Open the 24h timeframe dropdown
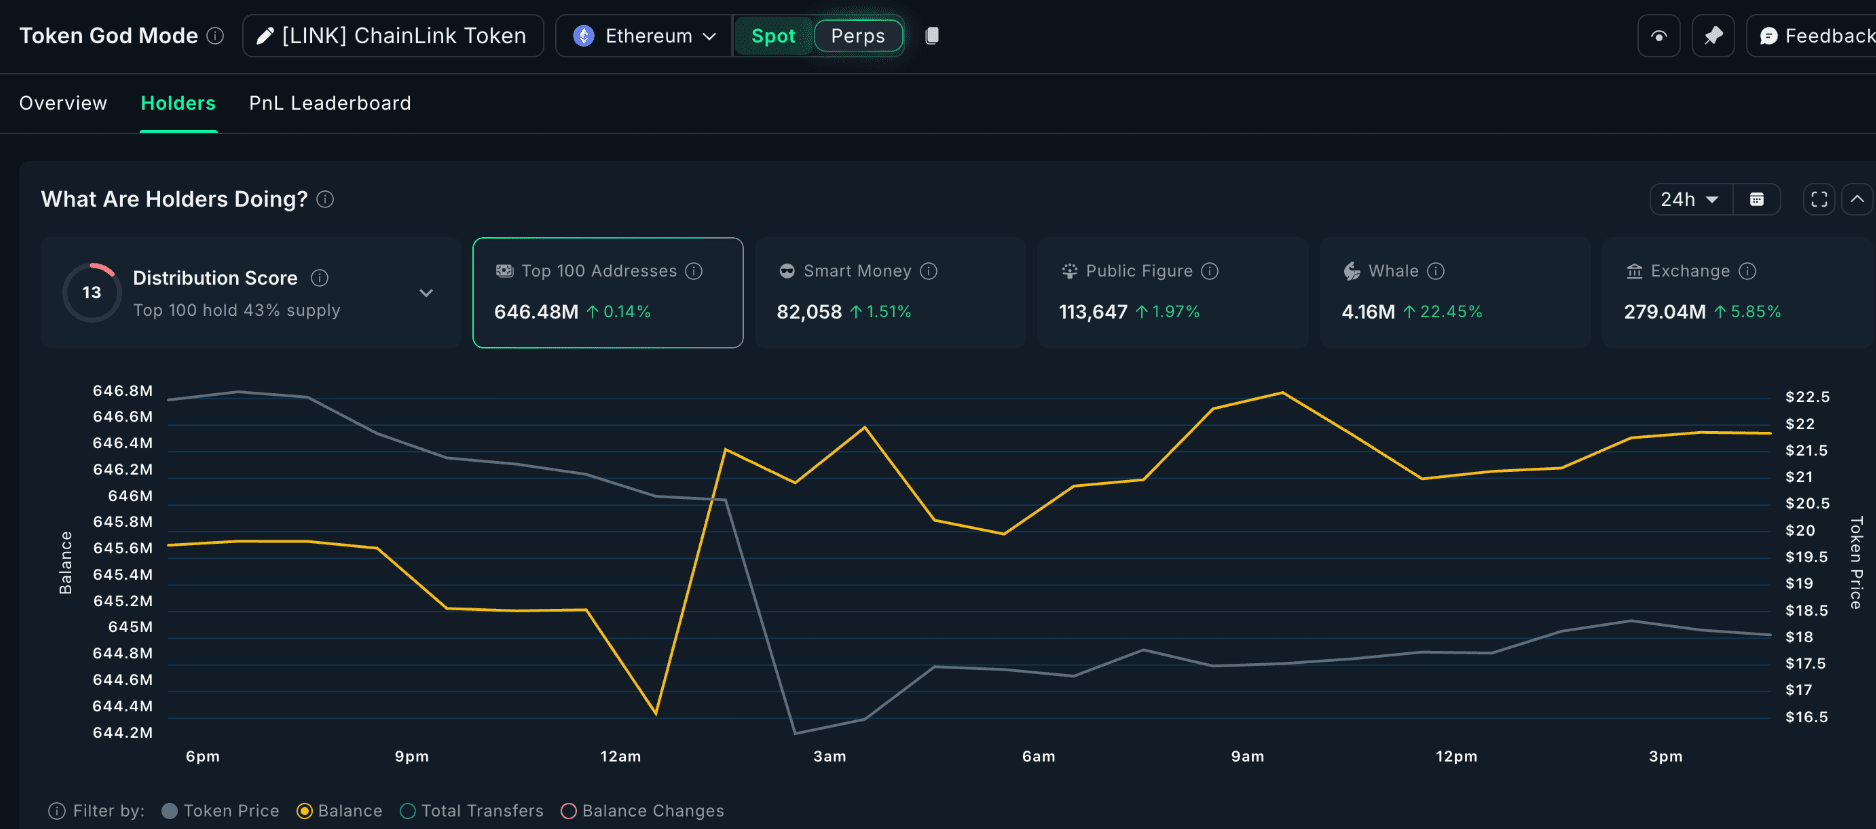The width and height of the screenshot is (1876, 829). coord(1689,199)
